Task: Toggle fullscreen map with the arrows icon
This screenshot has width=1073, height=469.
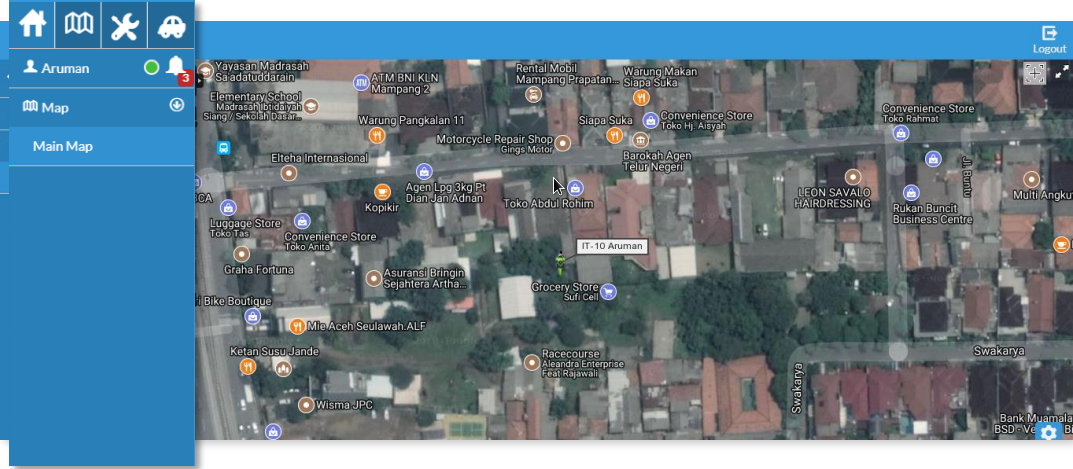Action: [1062, 72]
